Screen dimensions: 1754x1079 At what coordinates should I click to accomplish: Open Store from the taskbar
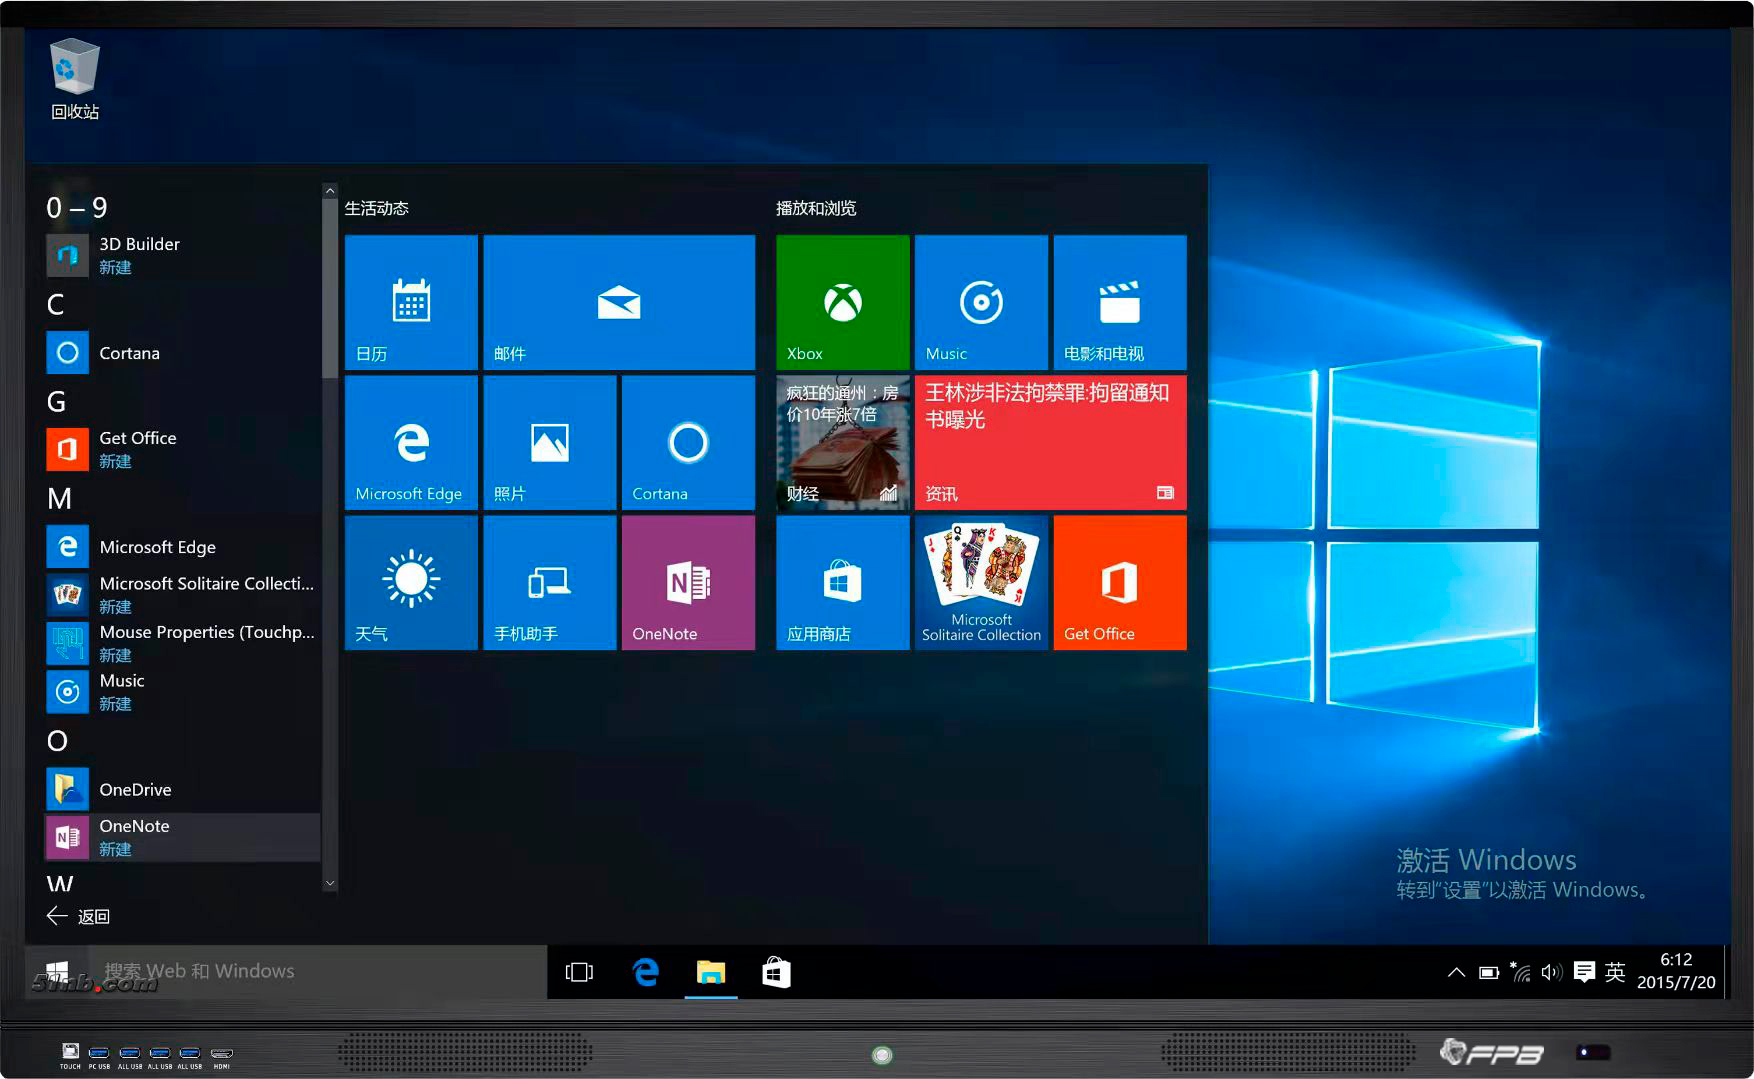coord(776,972)
